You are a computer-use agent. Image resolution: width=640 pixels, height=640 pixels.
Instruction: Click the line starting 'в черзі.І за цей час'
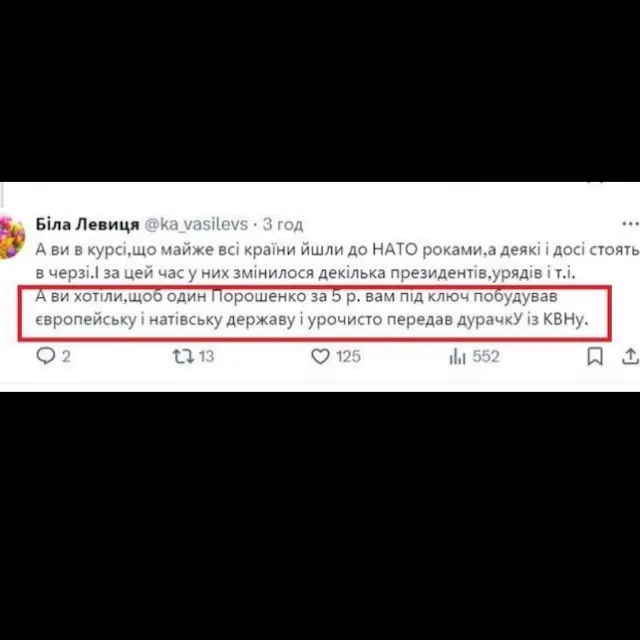pos(305,273)
